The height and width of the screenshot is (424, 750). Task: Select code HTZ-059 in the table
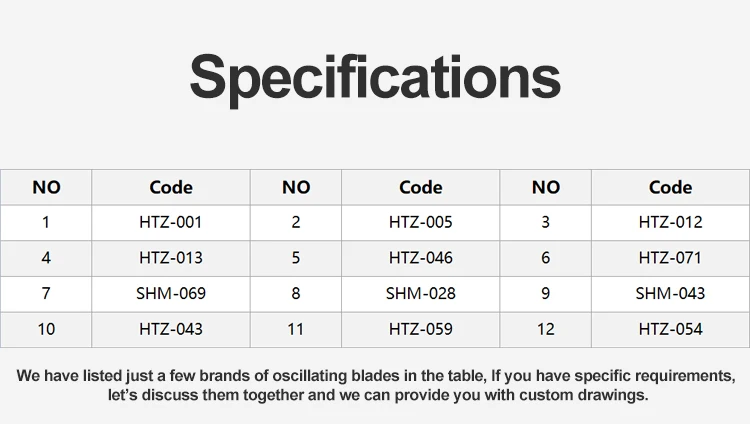tap(420, 329)
